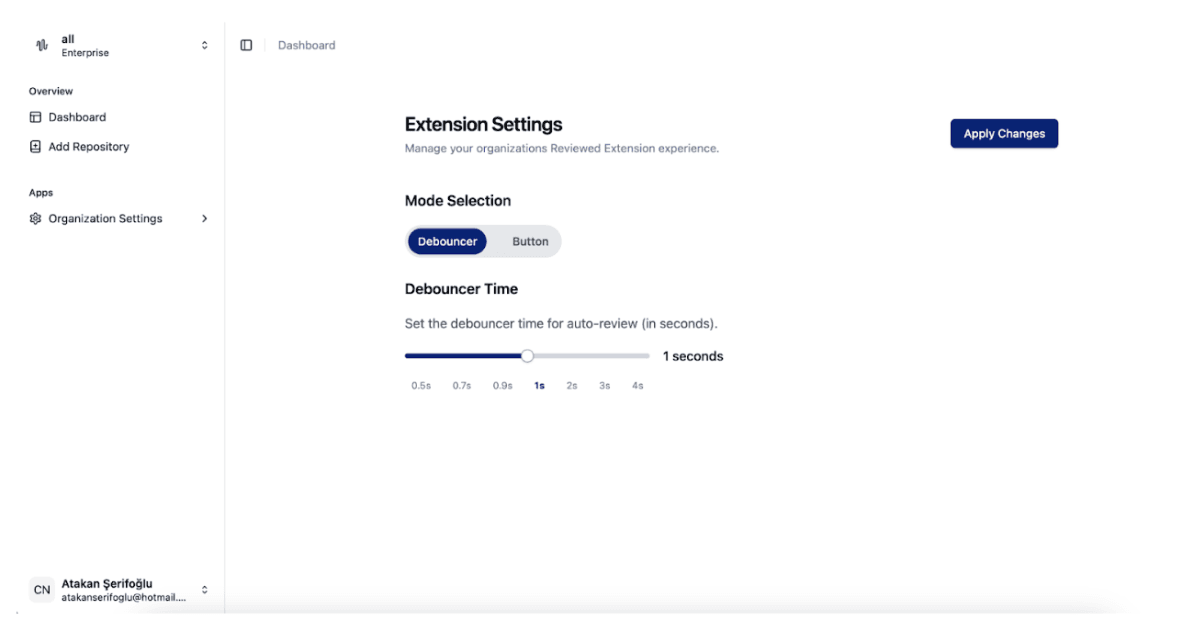Click the 'all Enterprise' organization name
The width and height of the screenshot is (1178, 618).
[x=85, y=46]
